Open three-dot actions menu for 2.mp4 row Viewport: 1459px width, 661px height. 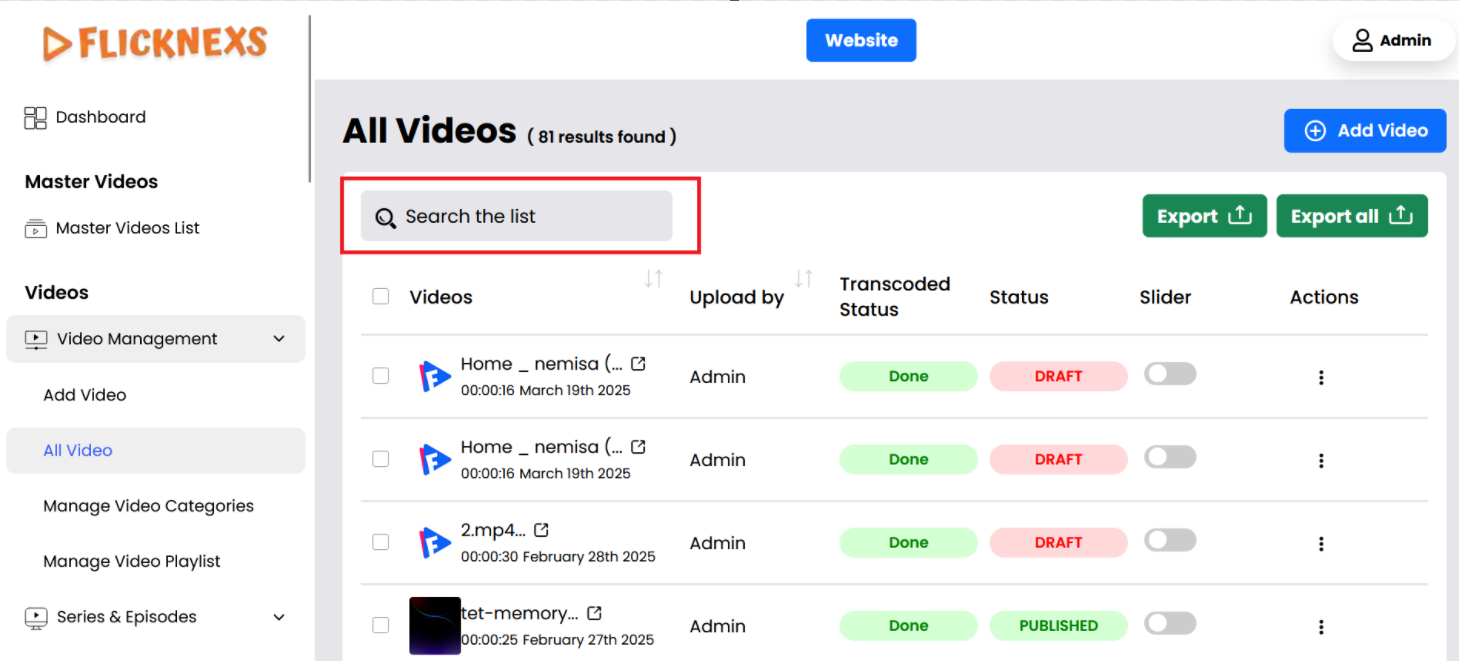pos(1321,544)
